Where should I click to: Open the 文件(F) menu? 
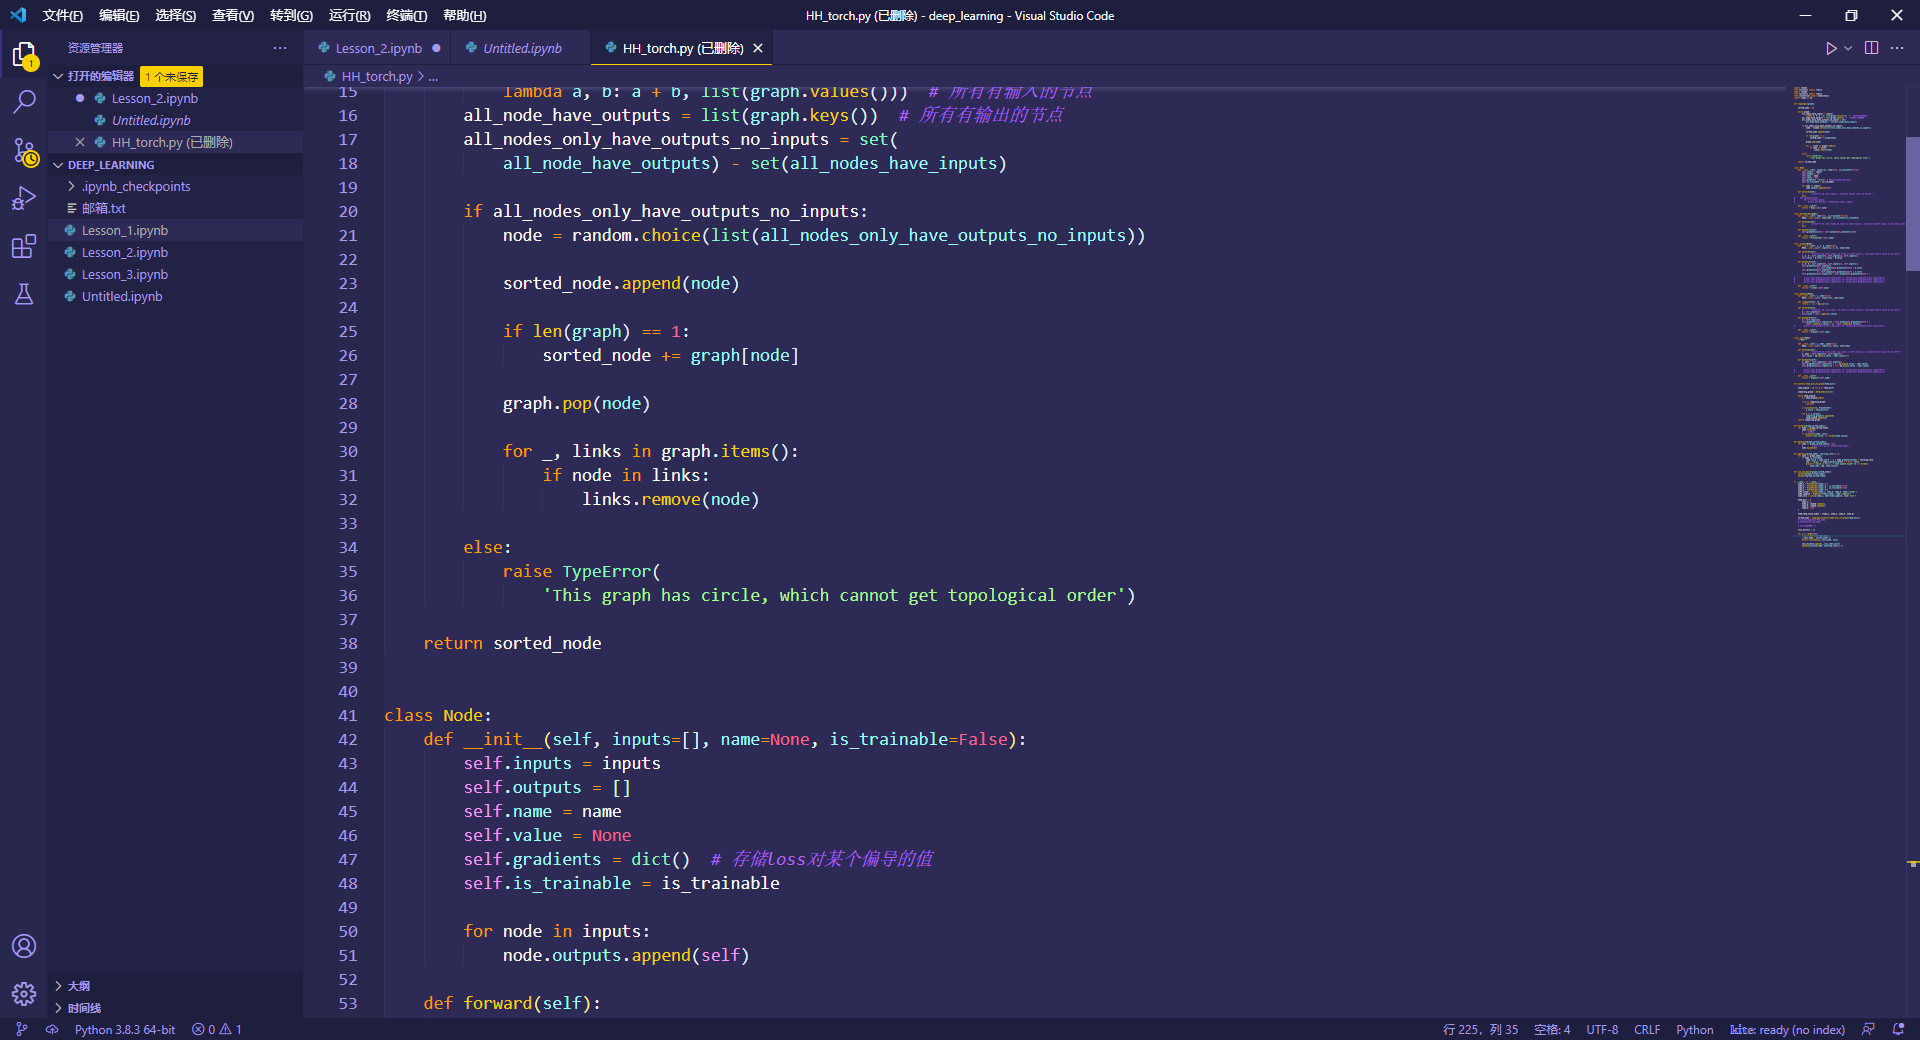(x=62, y=15)
